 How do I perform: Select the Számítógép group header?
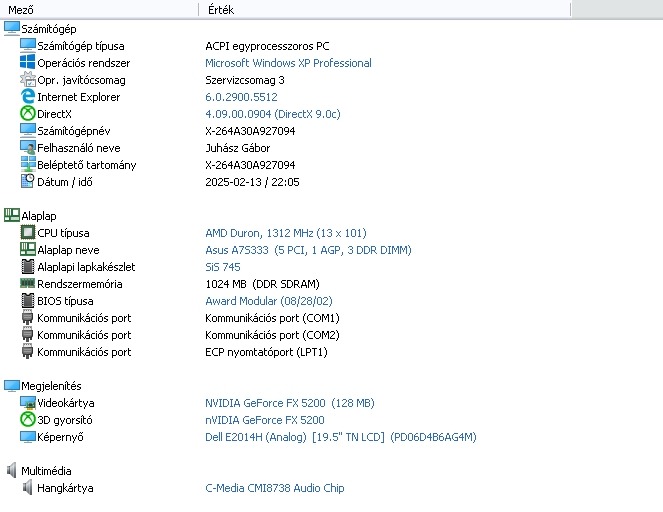point(48,29)
